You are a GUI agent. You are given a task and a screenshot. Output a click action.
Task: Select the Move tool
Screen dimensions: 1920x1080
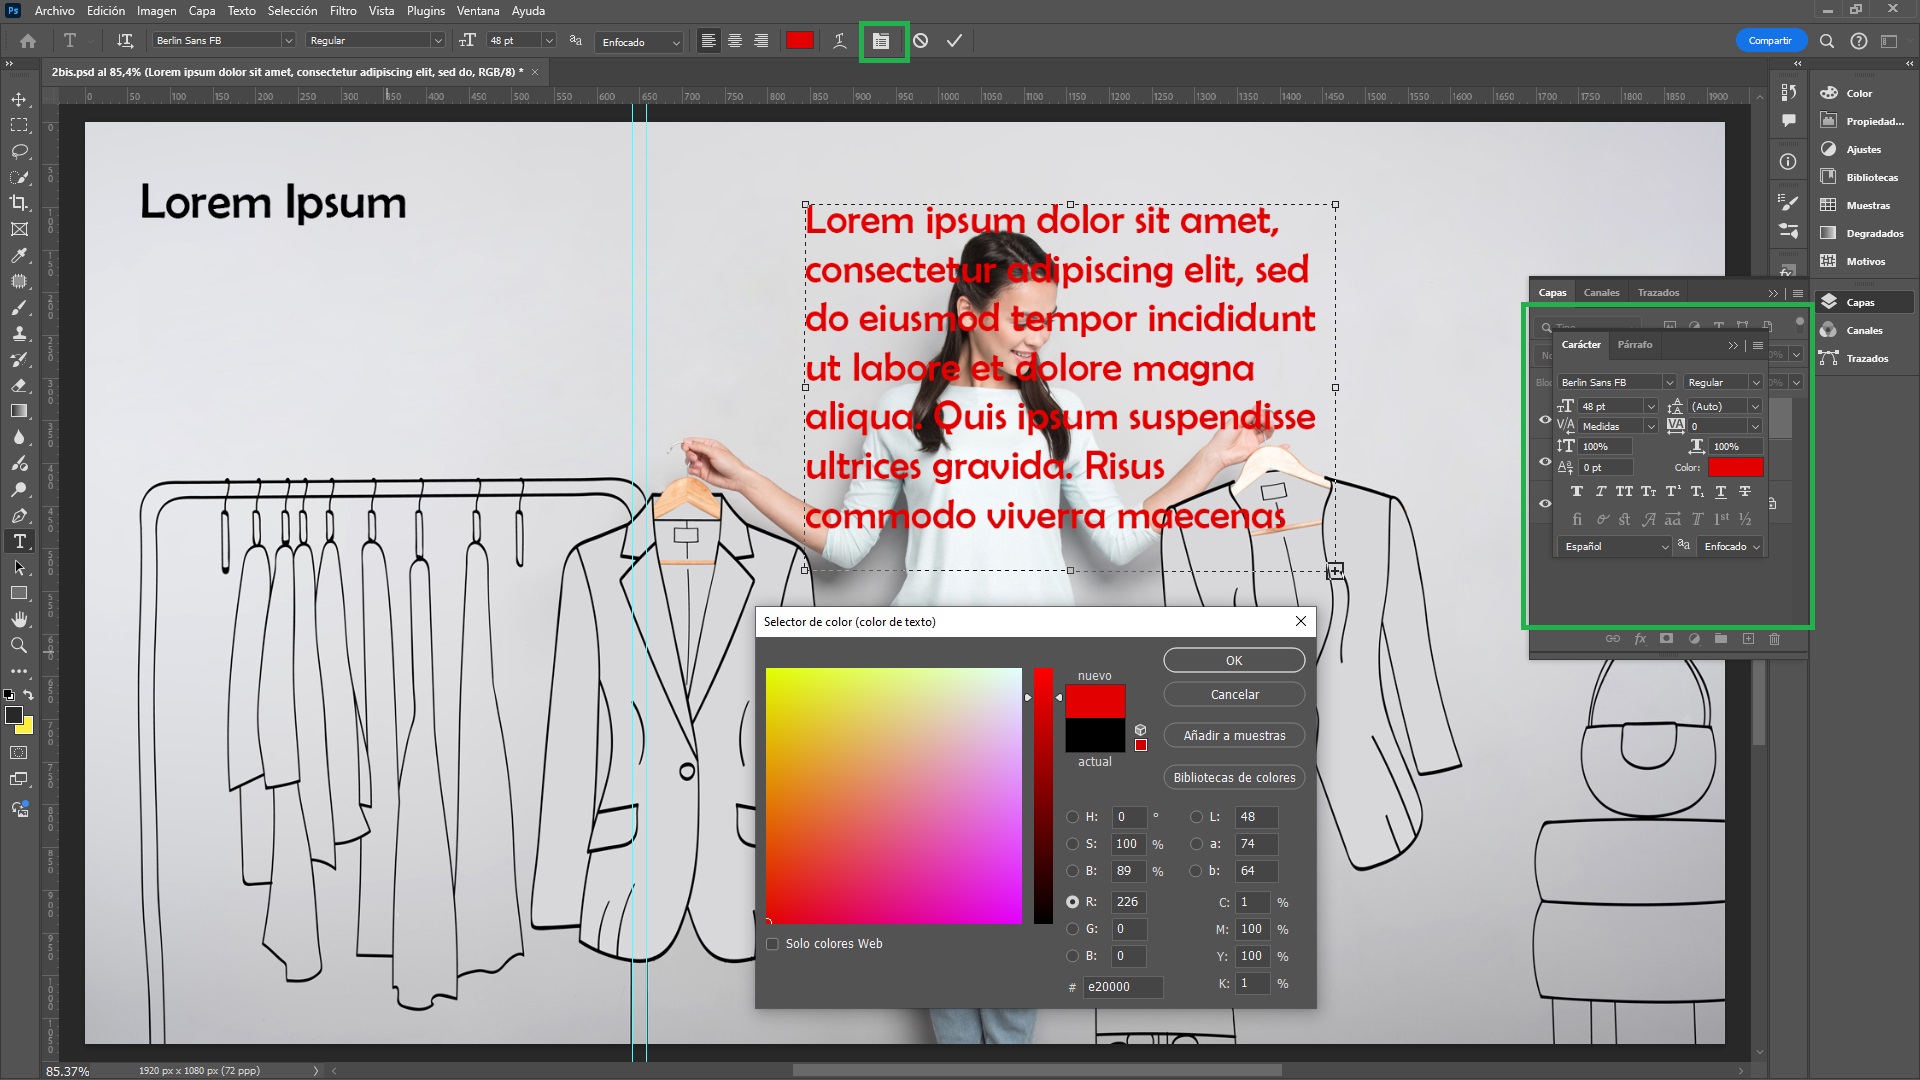pos(19,99)
